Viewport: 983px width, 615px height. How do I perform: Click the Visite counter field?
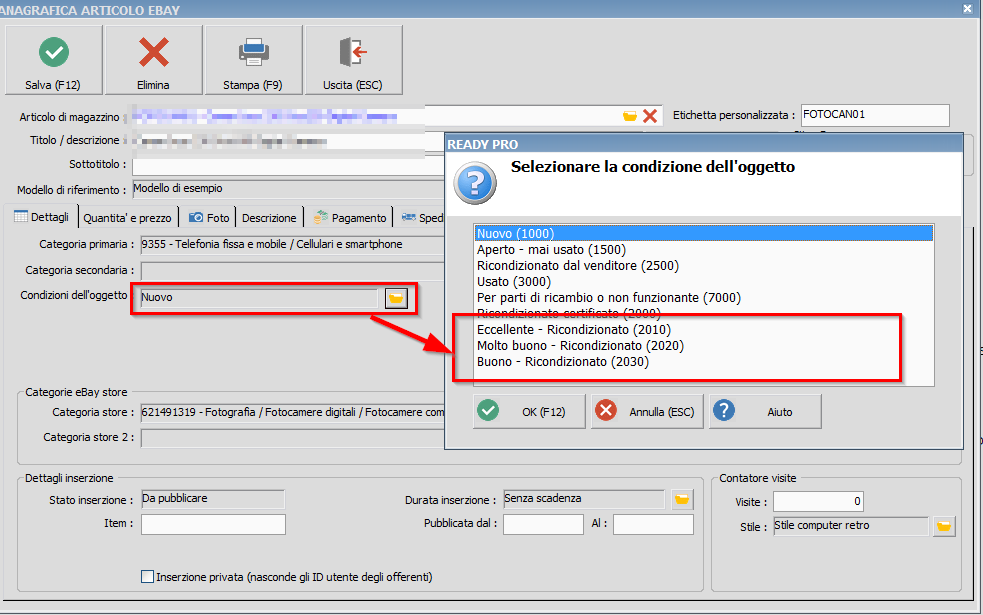coord(818,502)
